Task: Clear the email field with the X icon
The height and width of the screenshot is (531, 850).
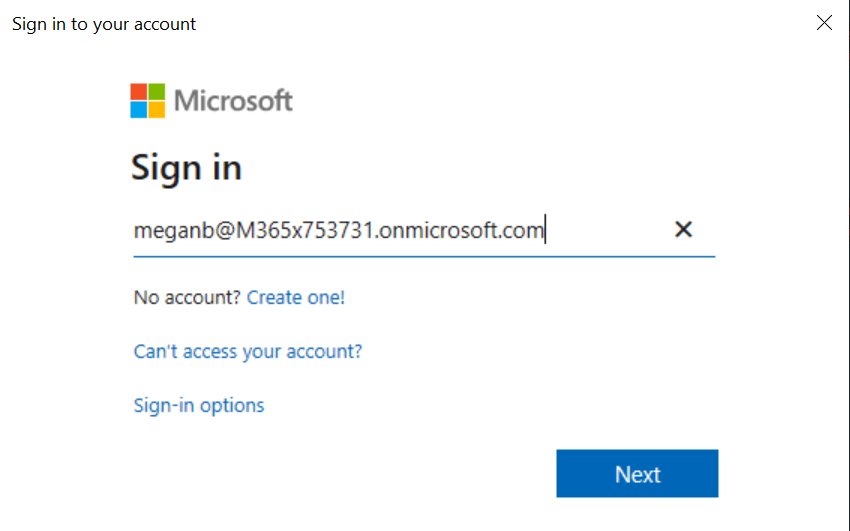Action: [683, 230]
